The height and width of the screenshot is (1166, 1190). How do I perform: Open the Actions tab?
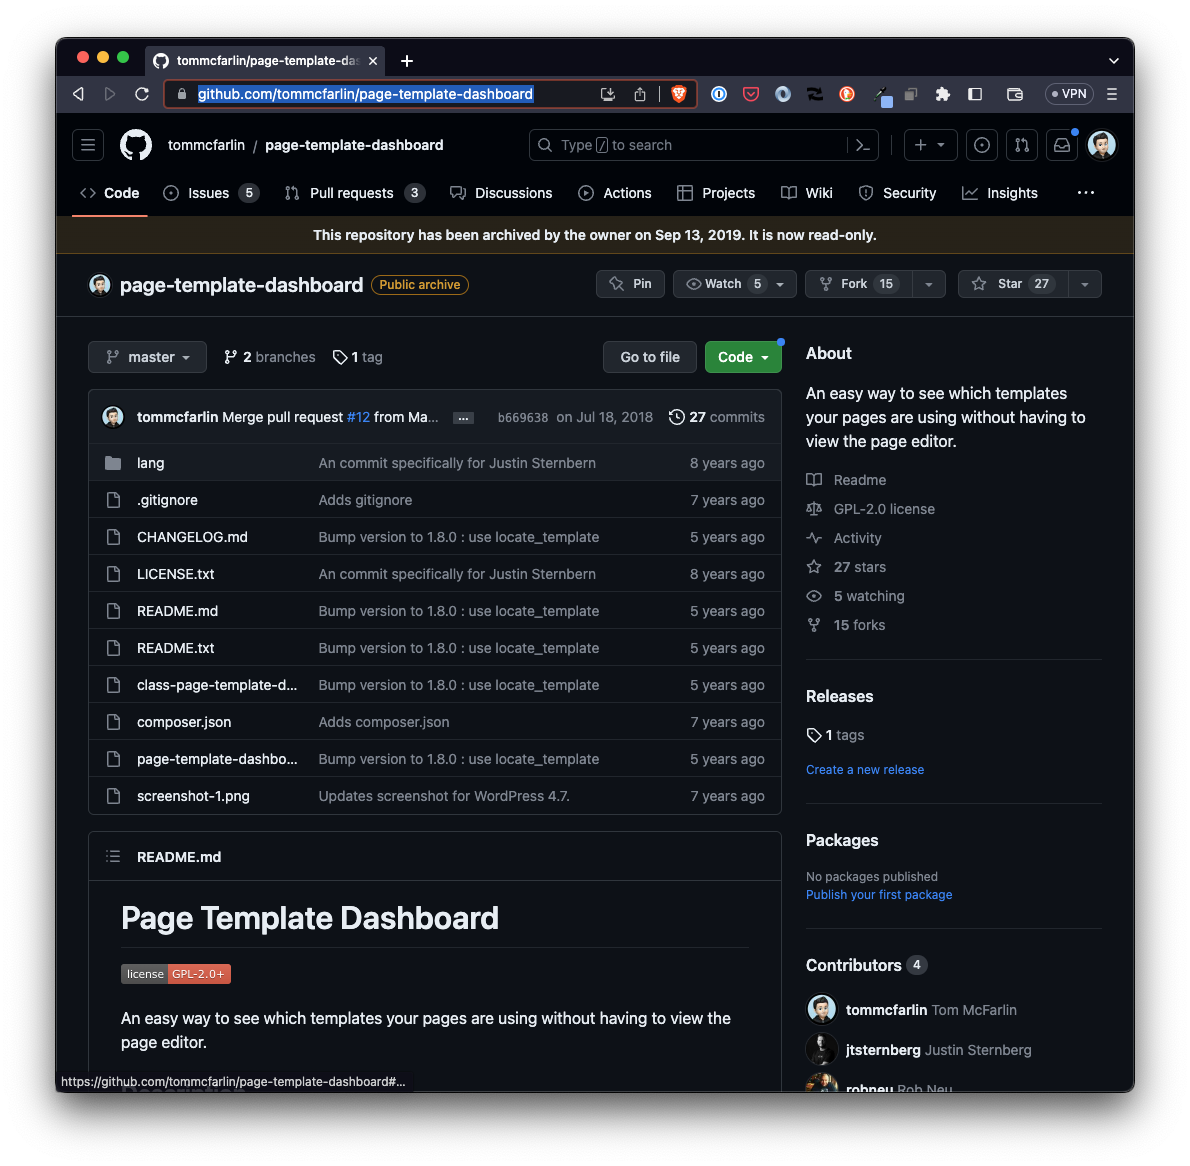pos(615,193)
